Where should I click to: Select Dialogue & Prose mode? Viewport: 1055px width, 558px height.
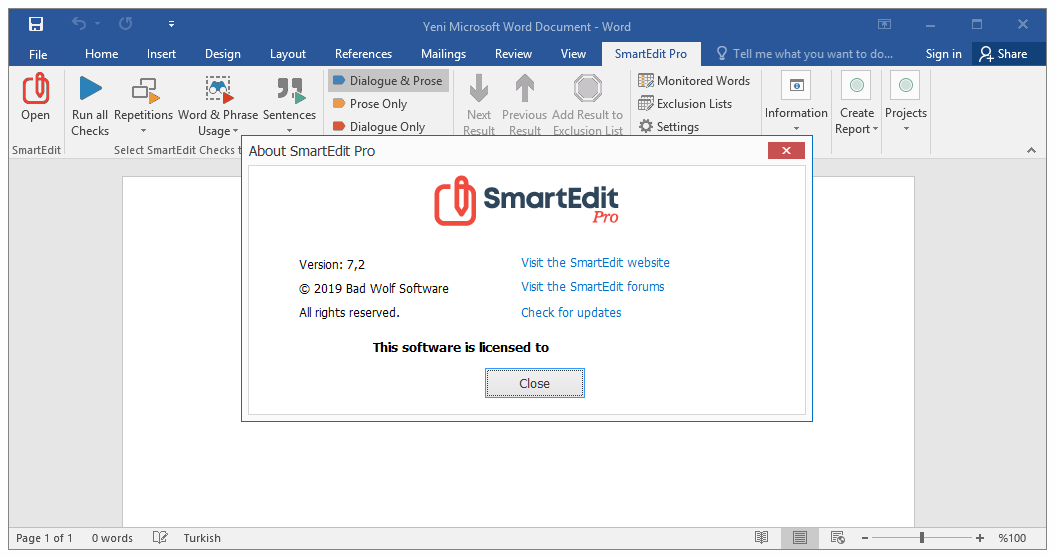click(388, 81)
